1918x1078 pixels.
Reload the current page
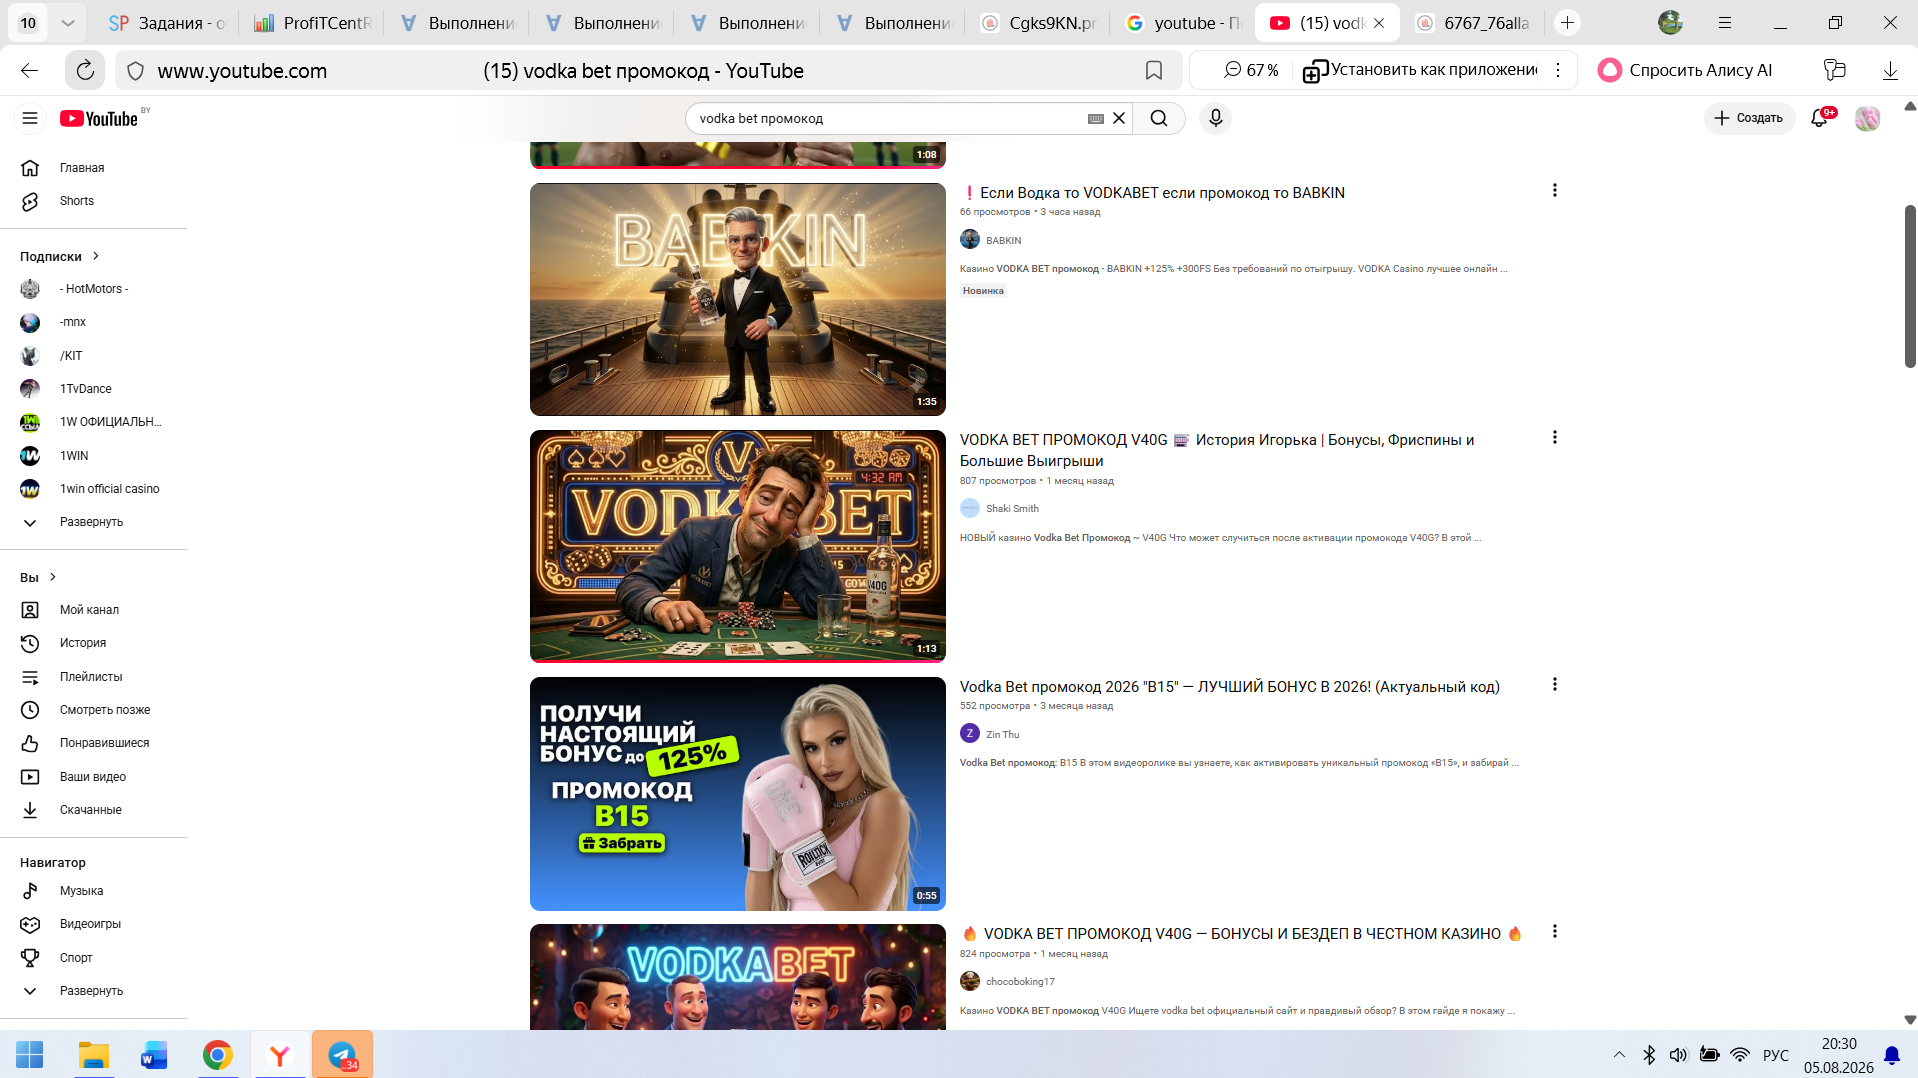(x=85, y=71)
